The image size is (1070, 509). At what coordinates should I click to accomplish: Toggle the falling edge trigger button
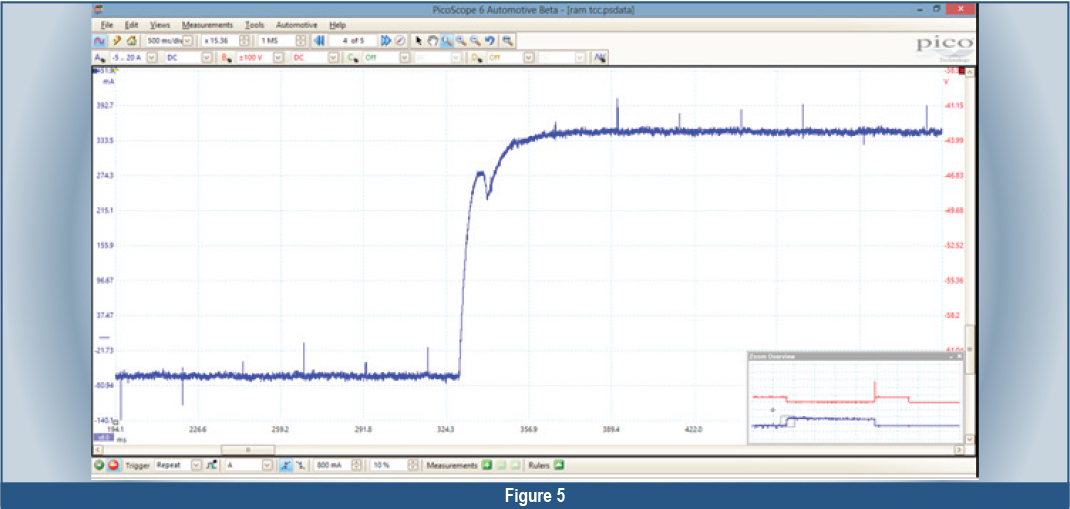point(300,465)
